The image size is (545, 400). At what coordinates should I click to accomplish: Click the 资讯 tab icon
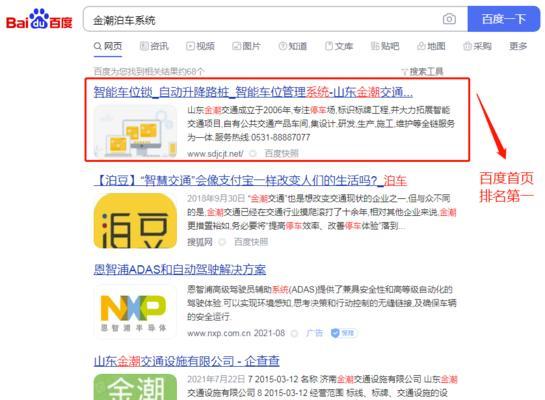click(144, 46)
